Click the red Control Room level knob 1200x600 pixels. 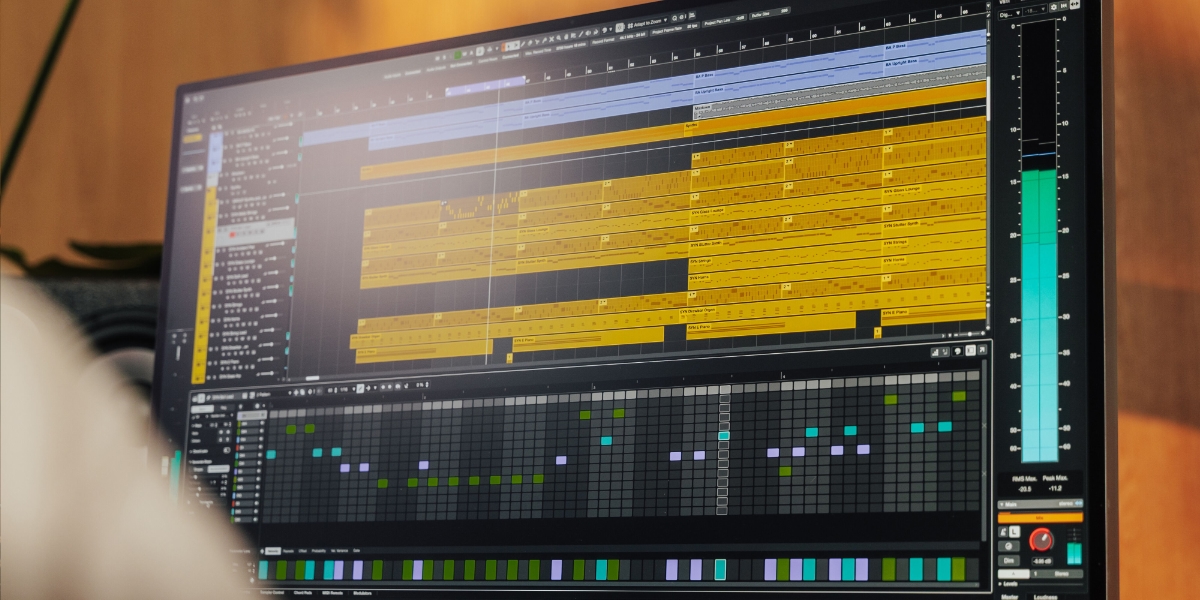click(1041, 540)
